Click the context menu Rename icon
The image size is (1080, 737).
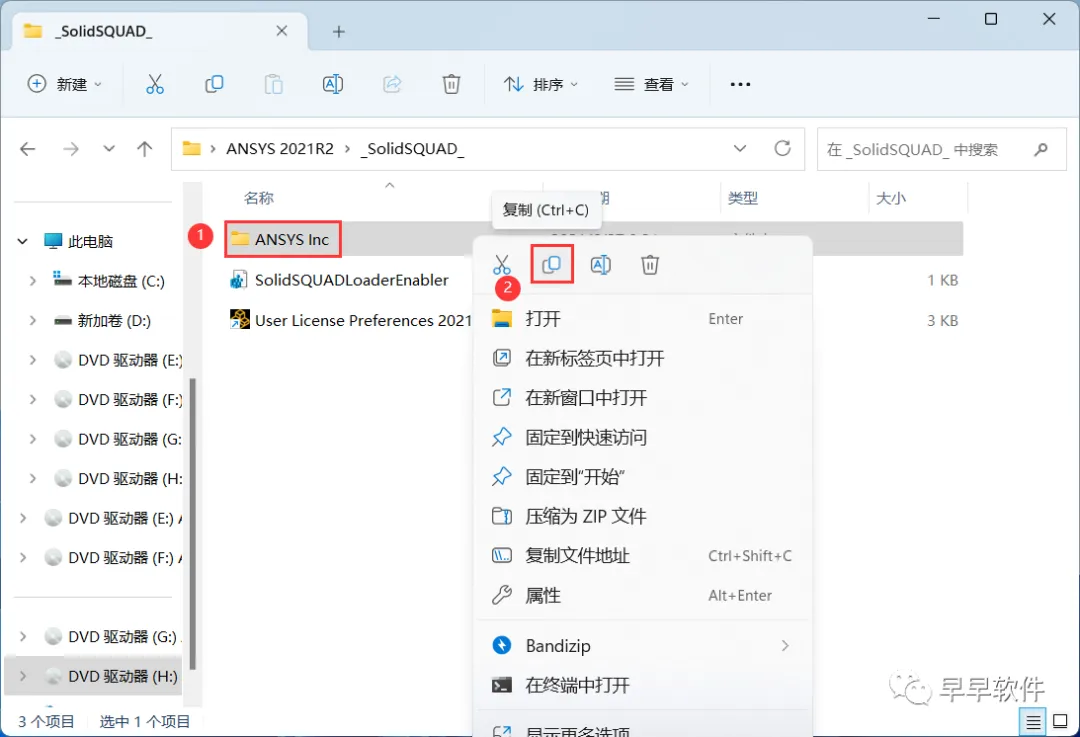pyautogui.click(x=601, y=264)
